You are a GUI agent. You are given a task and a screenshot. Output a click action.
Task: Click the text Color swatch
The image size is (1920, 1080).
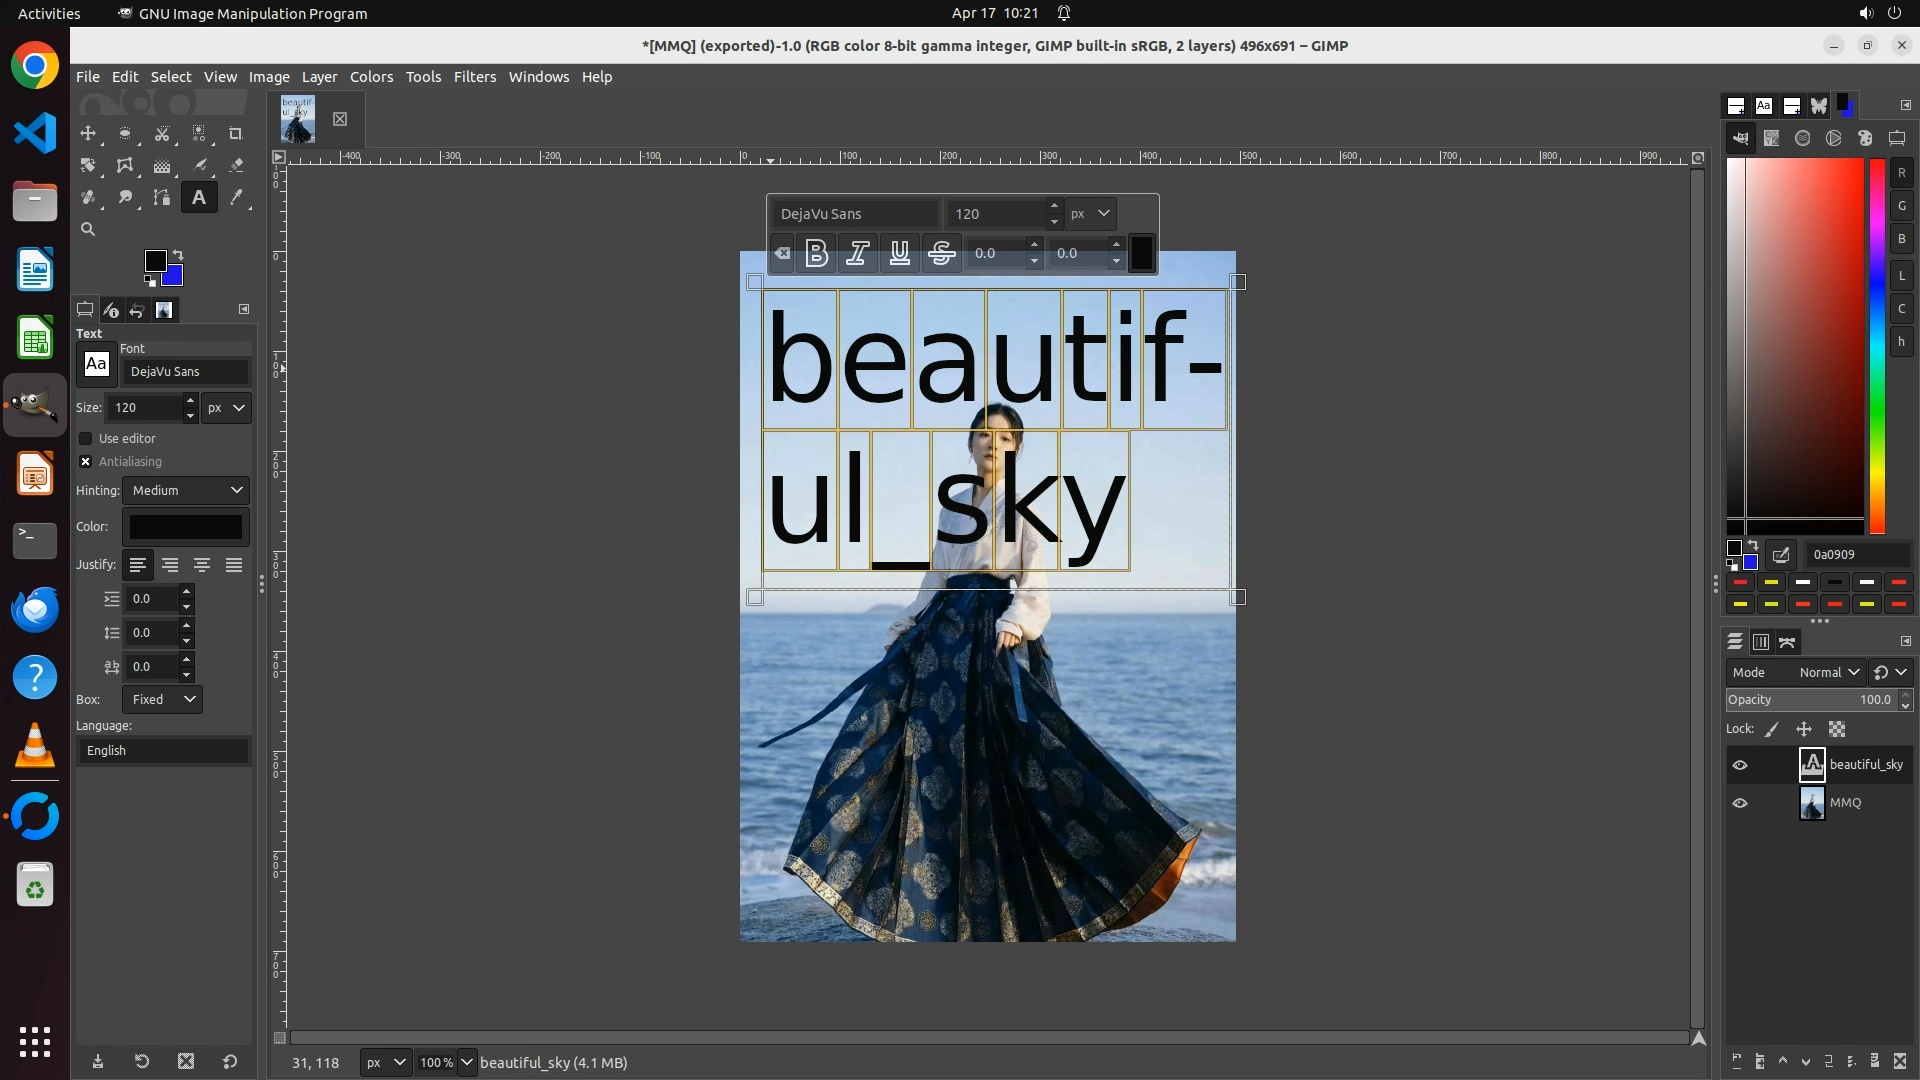pos(186,526)
